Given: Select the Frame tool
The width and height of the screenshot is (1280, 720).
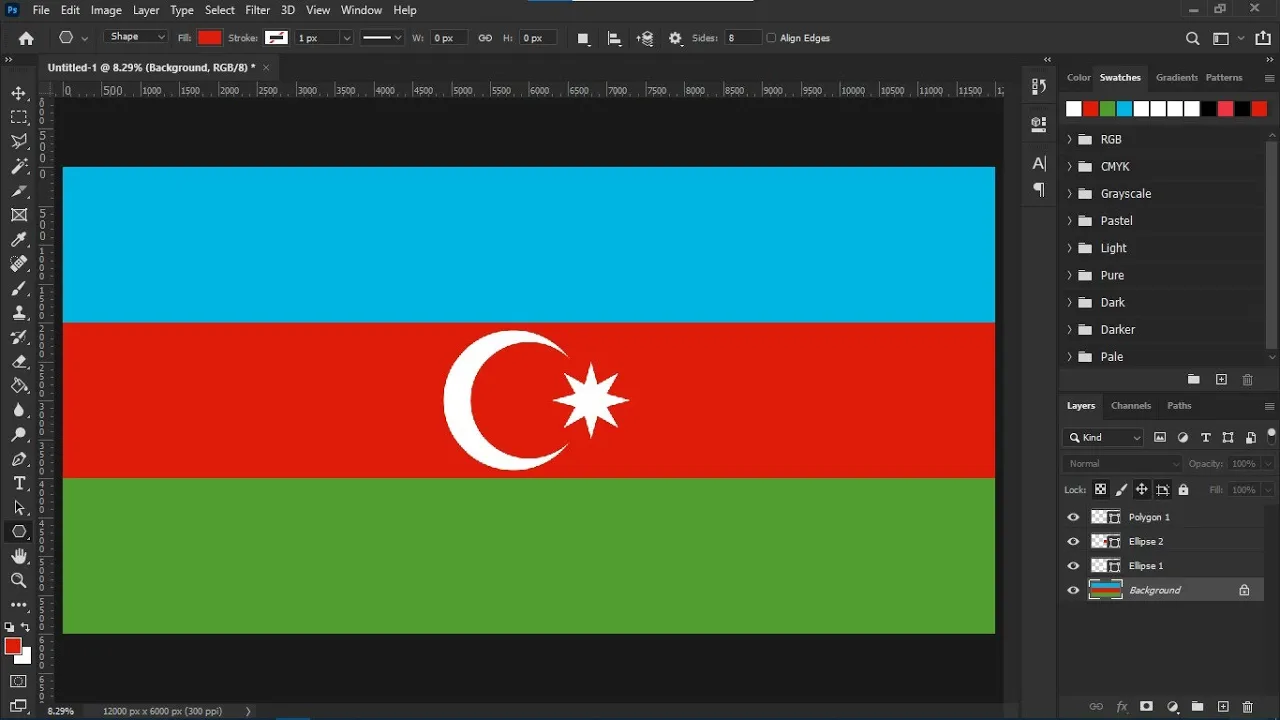Looking at the screenshot, I should (19, 215).
